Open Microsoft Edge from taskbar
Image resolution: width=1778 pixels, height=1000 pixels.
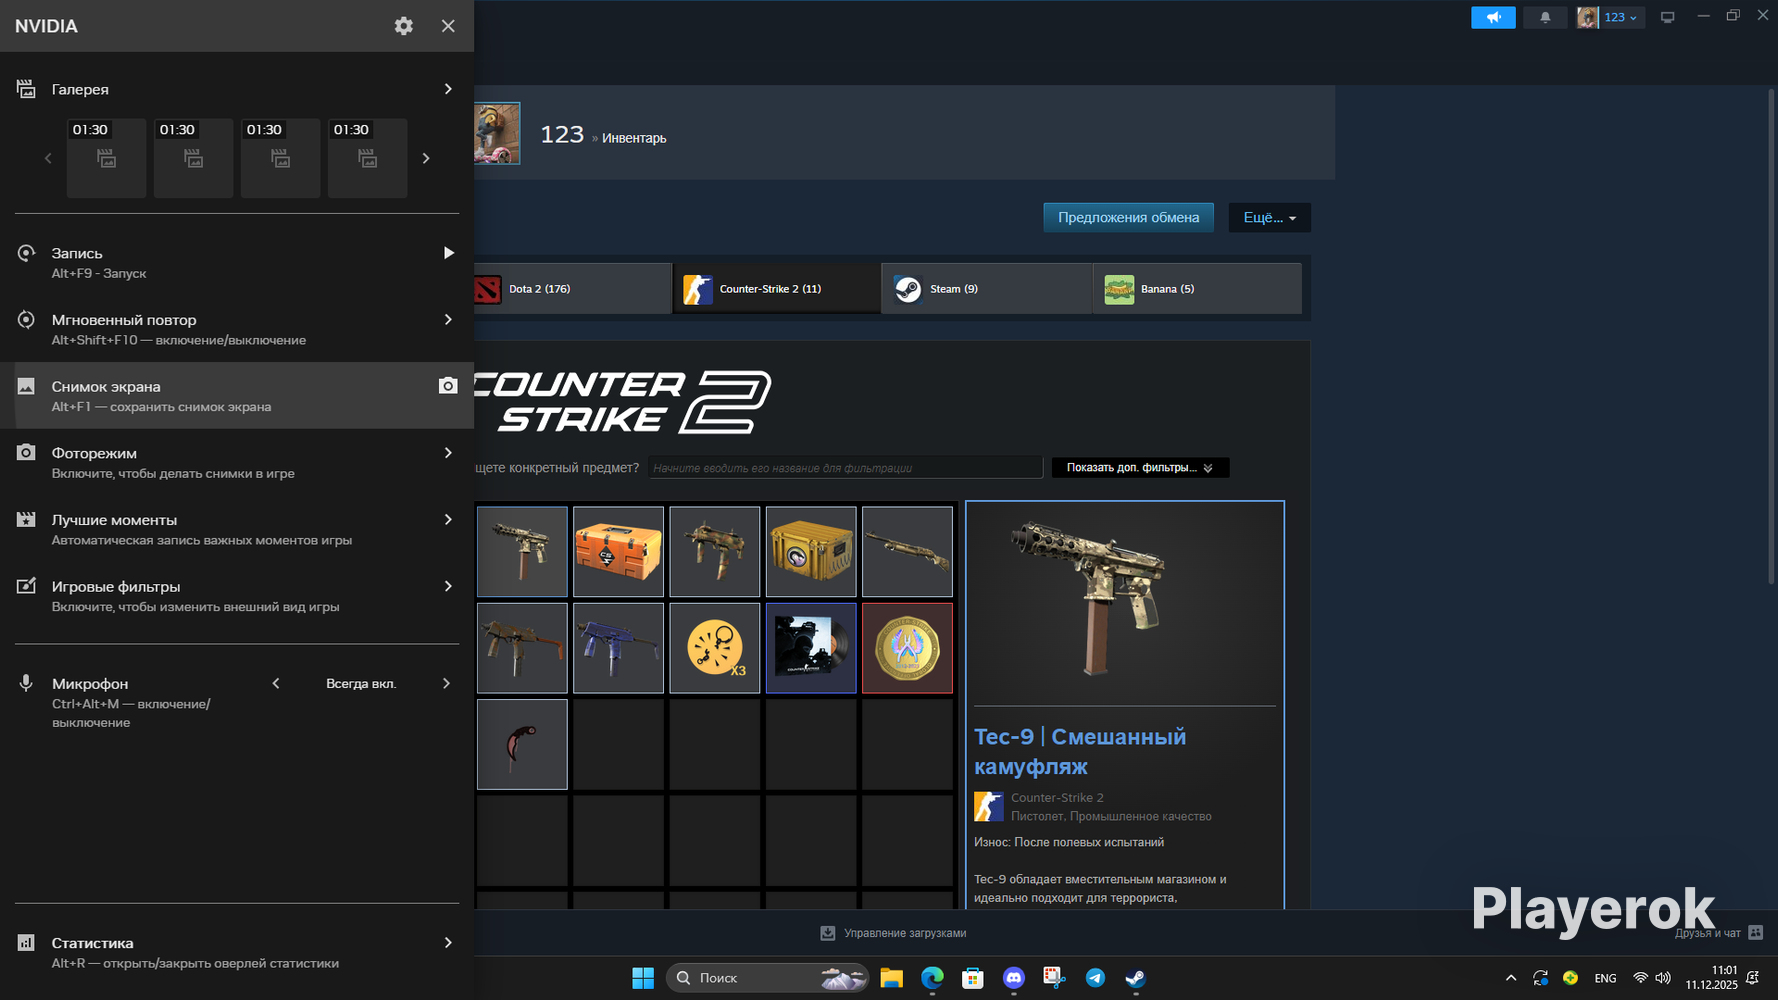(932, 978)
